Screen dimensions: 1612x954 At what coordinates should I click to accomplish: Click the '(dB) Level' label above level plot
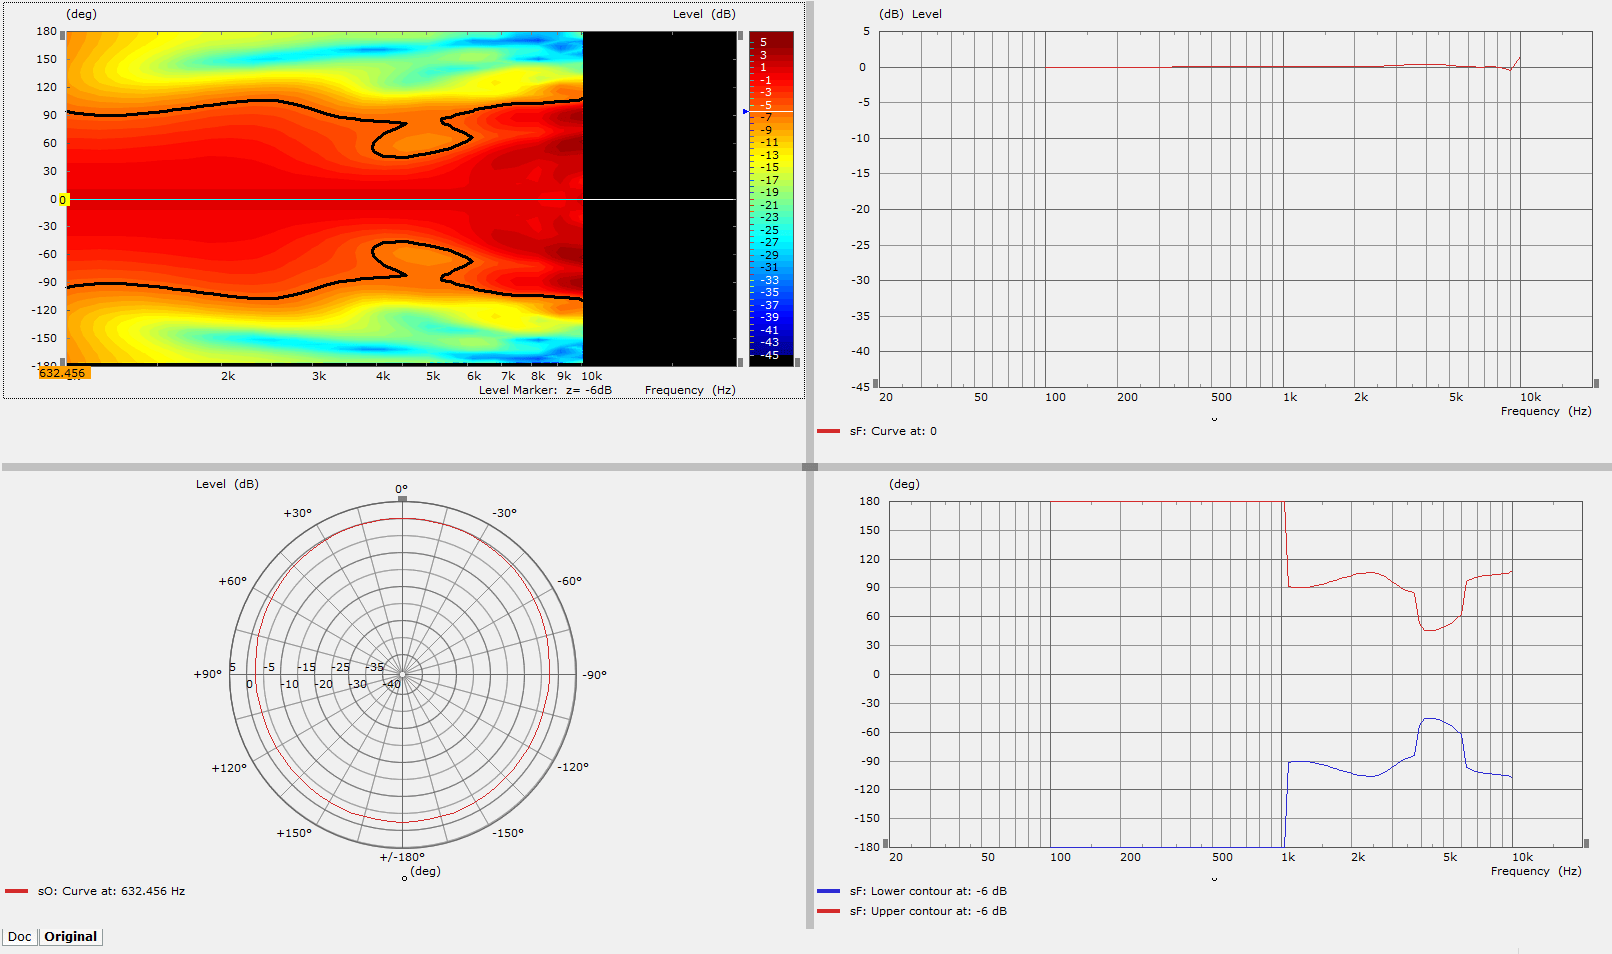tap(910, 14)
